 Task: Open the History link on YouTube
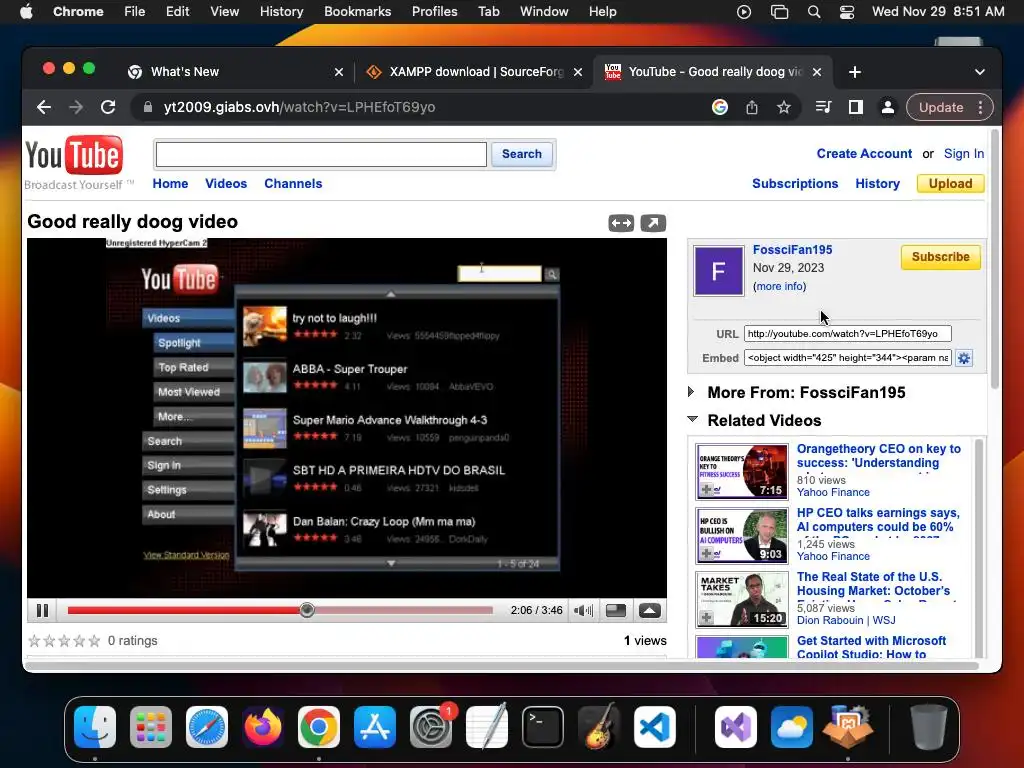877,184
